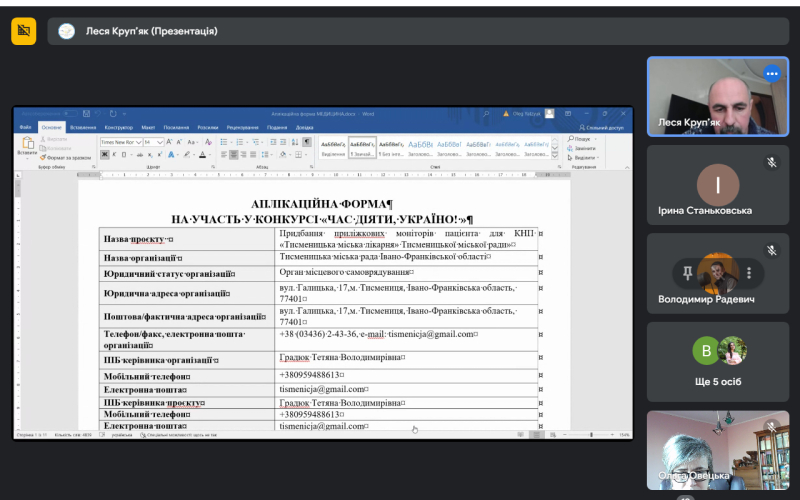The height and width of the screenshot is (500, 800).
Task: Switch to the Конструктор ribbon tab
Action: point(118,128)
